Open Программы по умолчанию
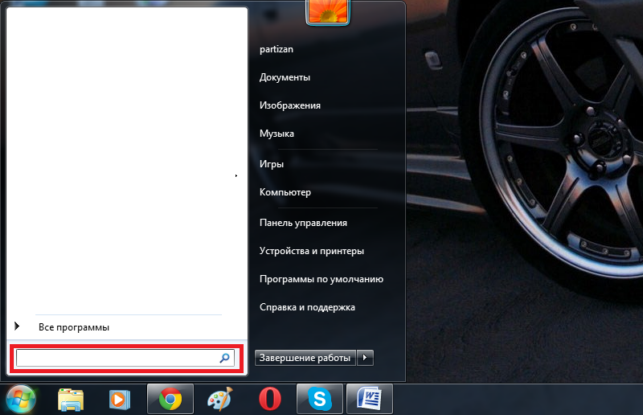This screenshot has height=415, width=643. [321, 279]
